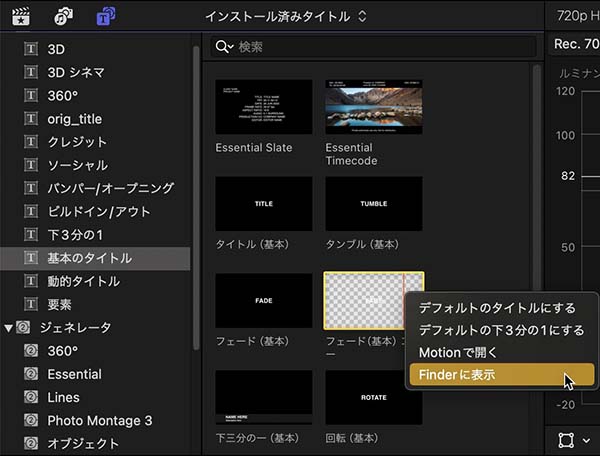Open the インストール済みタイトル popup menu

tap(285, 17)
